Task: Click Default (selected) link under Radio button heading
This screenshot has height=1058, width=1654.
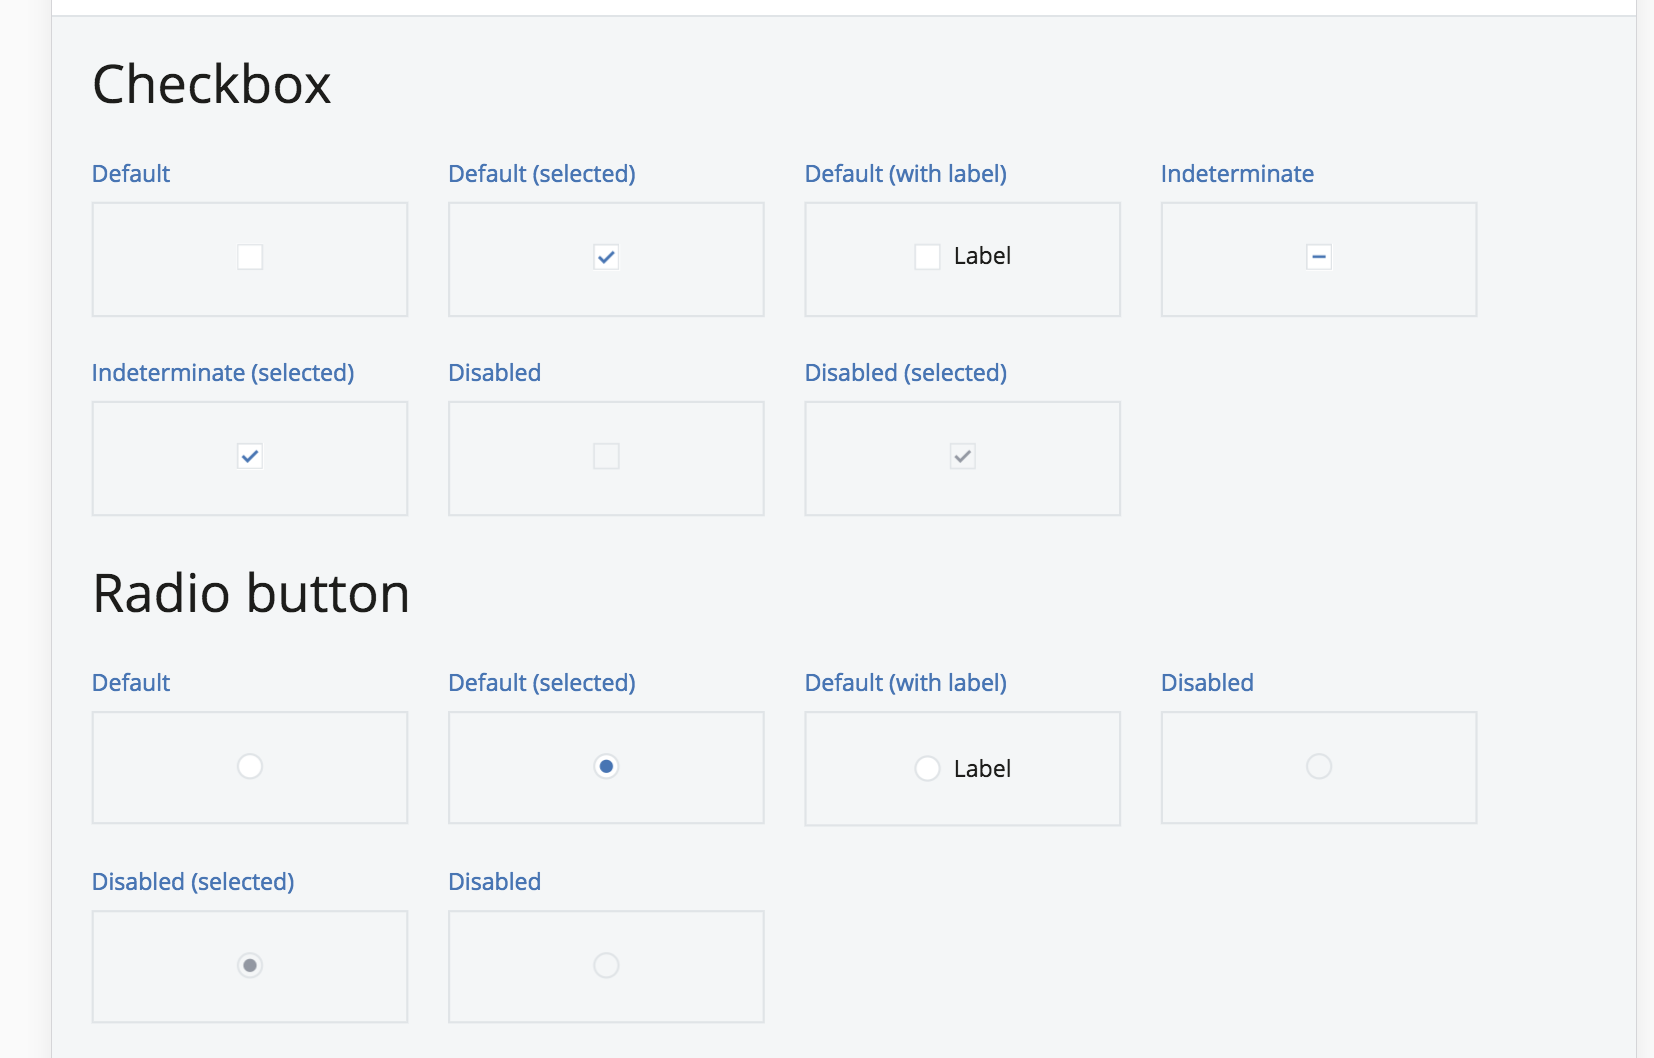Action: 541,683
